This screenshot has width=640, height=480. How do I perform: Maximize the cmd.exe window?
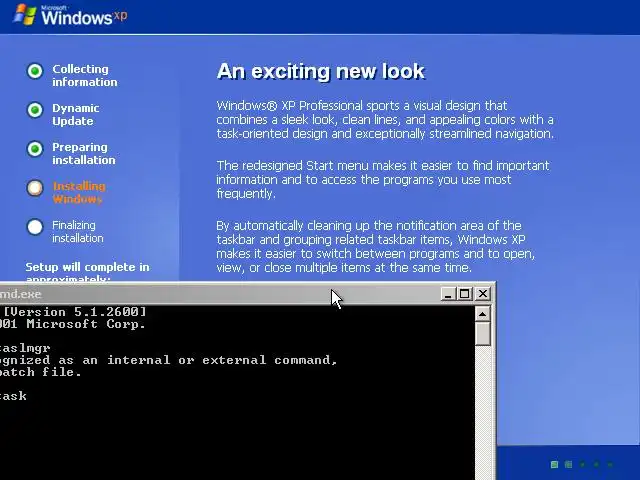tap(465, 293)
